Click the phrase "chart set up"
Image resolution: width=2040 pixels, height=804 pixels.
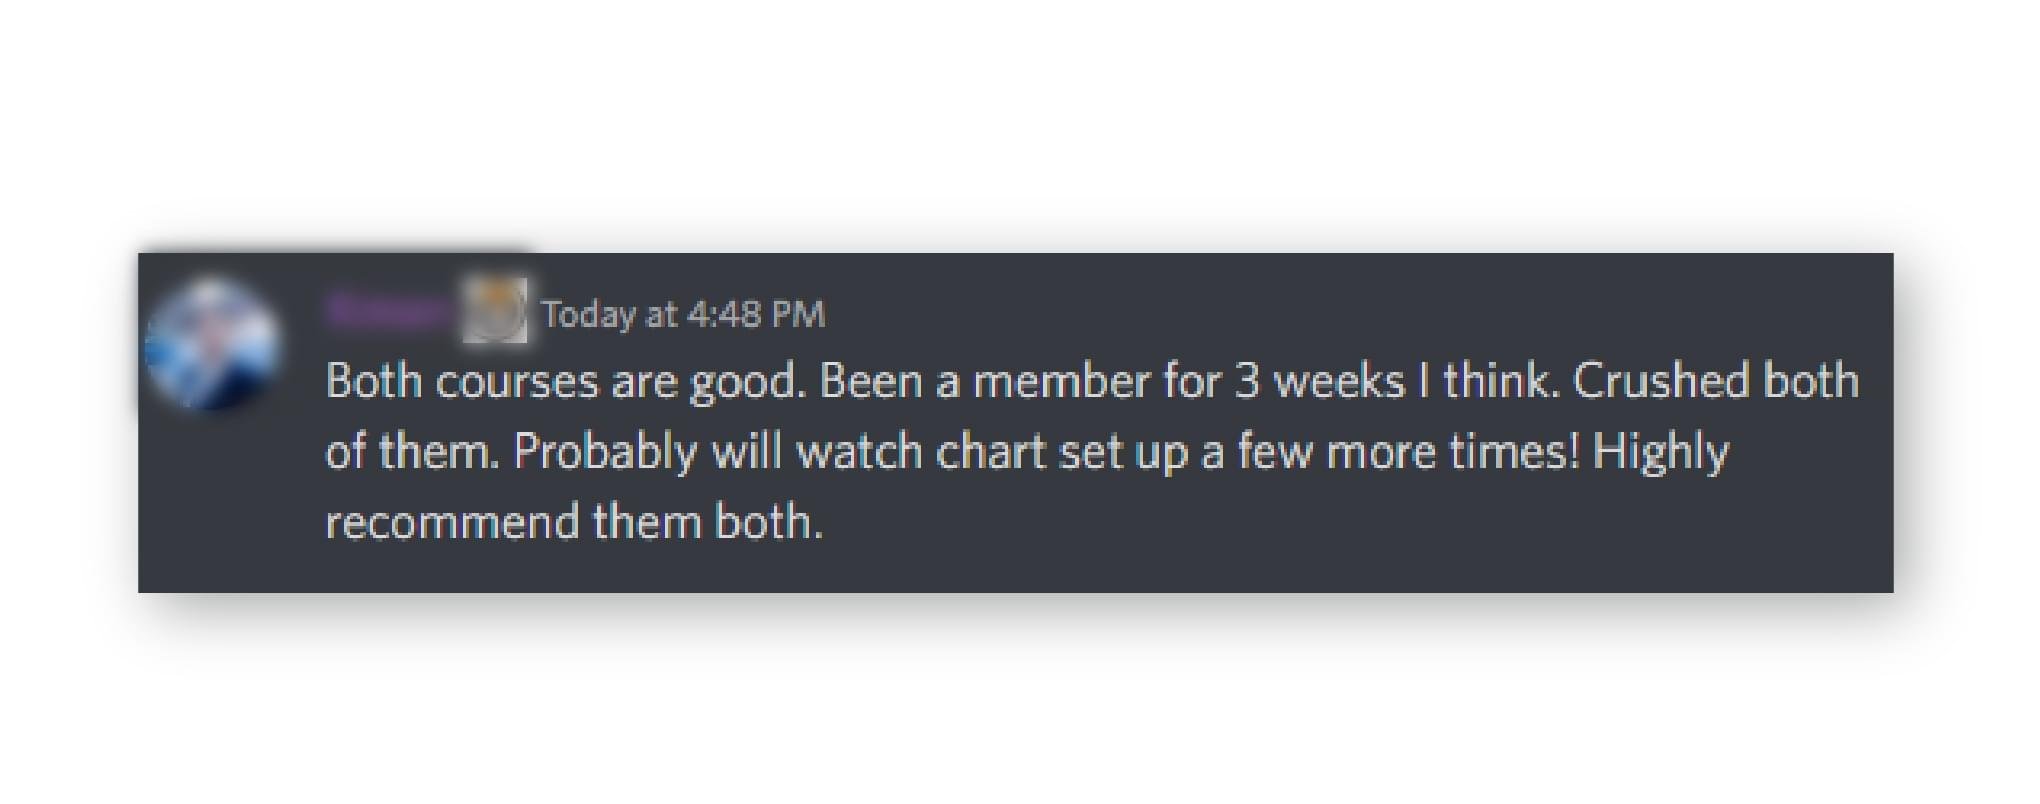pyautogui.click(x=1063, y=452)
